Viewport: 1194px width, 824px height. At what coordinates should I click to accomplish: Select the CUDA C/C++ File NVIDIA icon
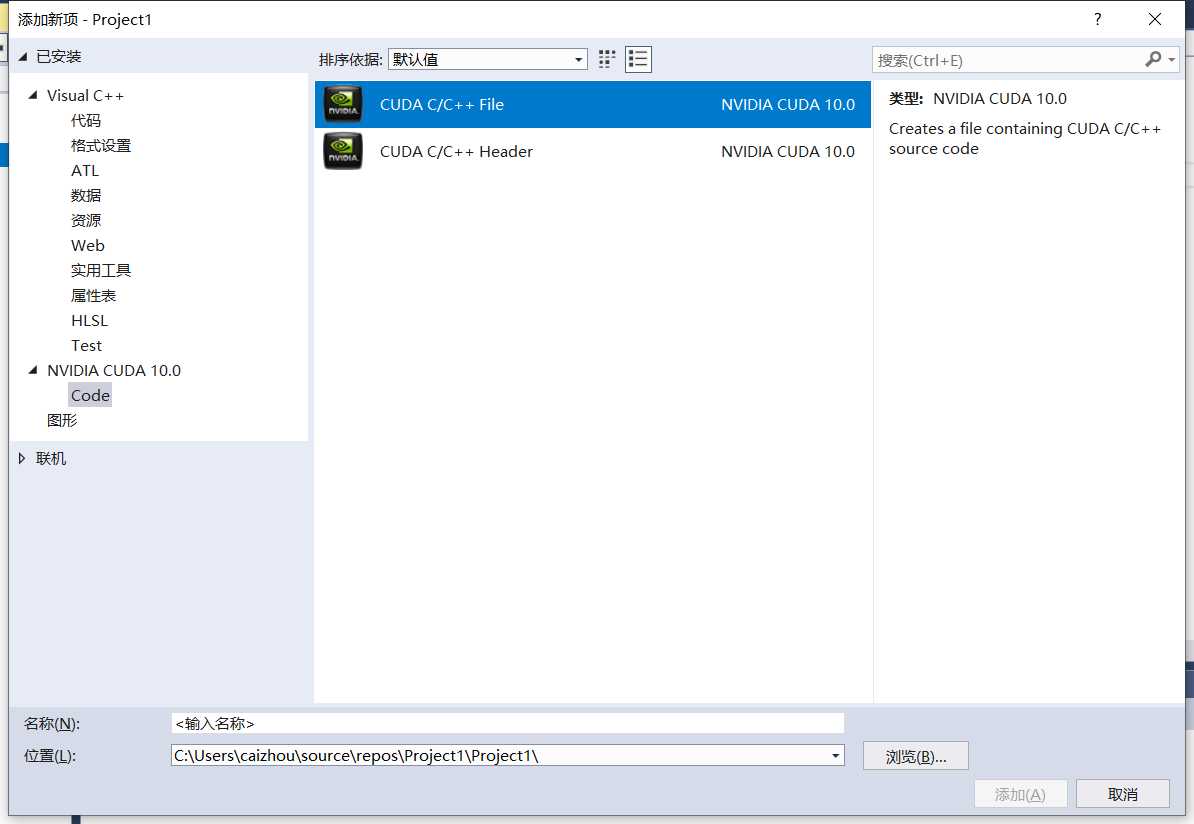[x=343, y=104]
